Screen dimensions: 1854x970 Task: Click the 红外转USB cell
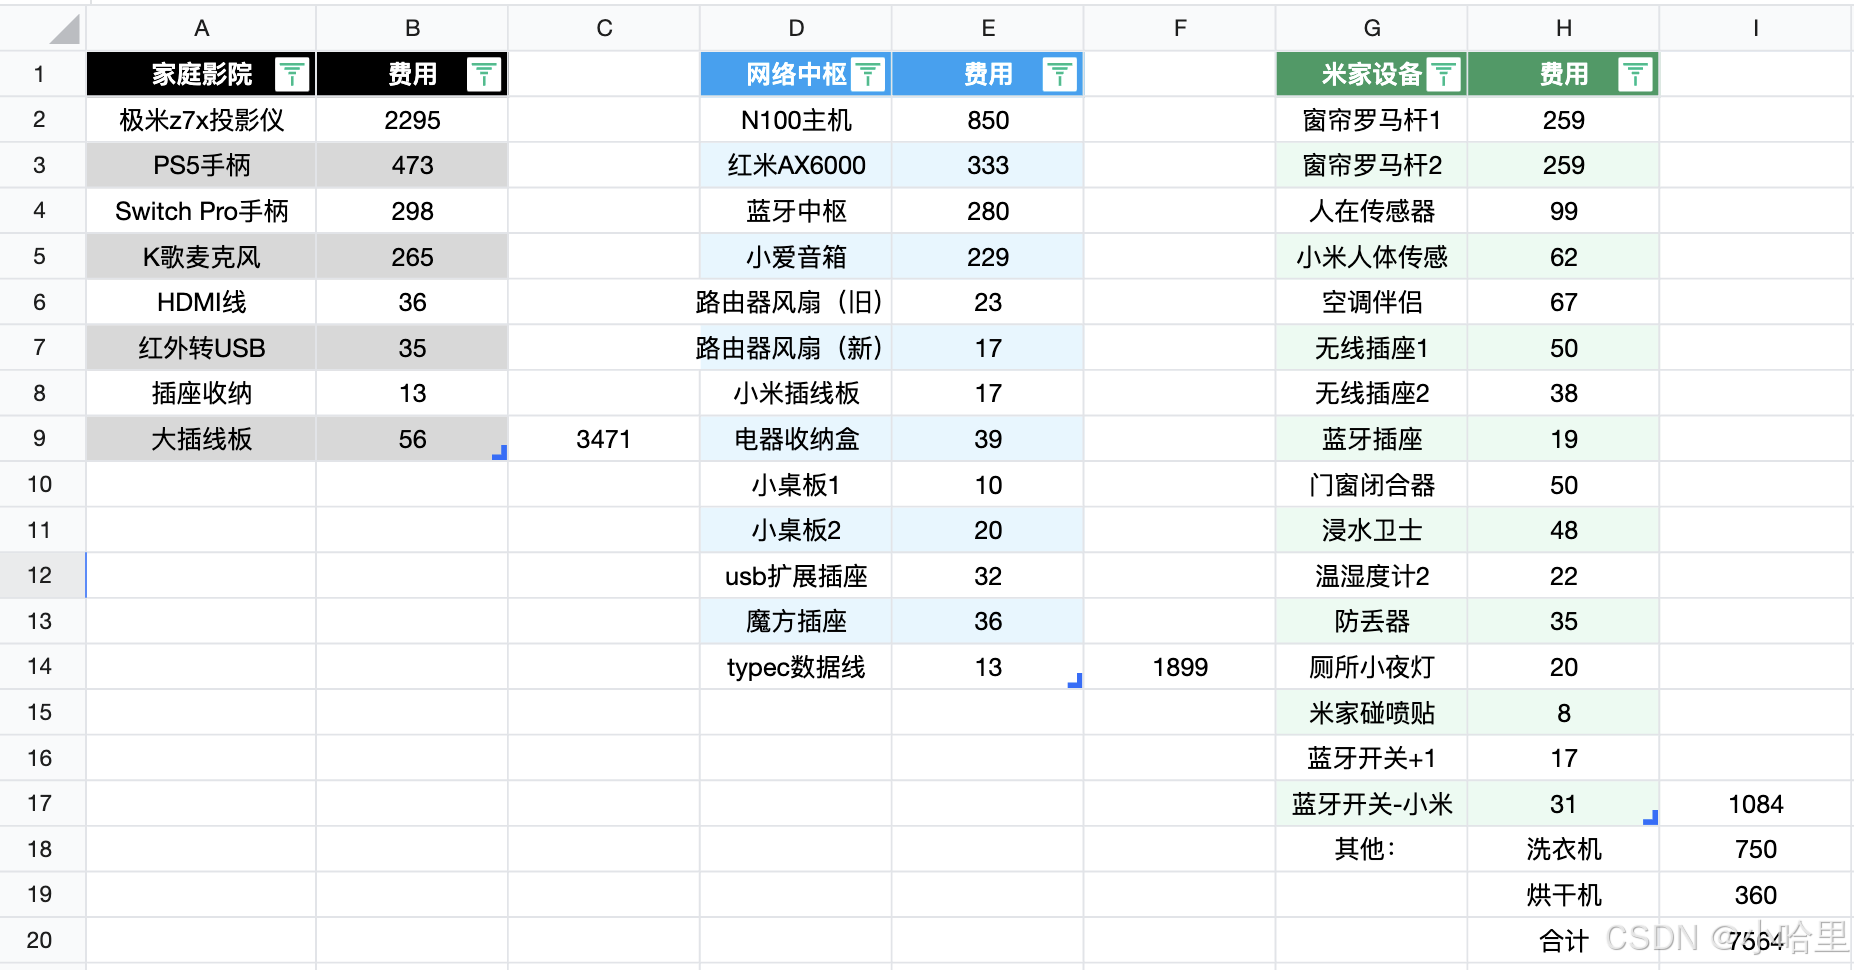pos(202,348)
